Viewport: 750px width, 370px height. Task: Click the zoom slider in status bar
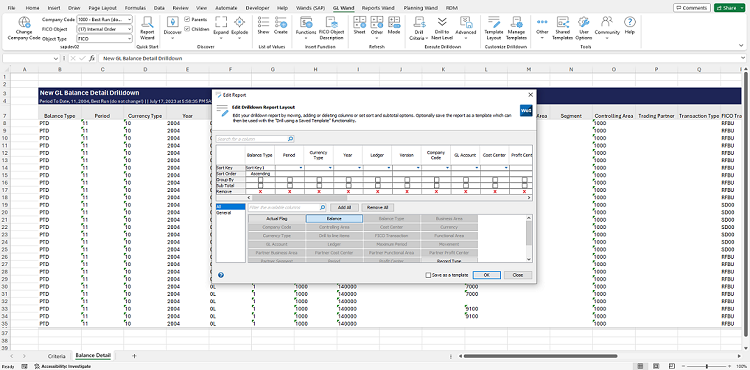click(x=706, y=366)
